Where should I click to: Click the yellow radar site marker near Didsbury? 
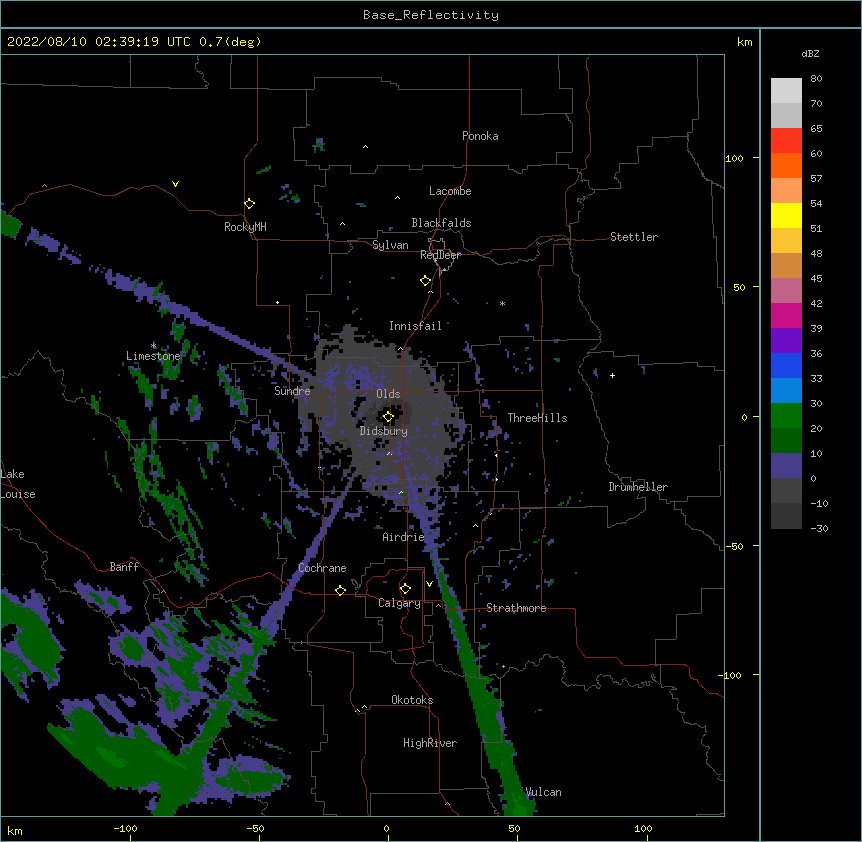click(x=388, y=417)
